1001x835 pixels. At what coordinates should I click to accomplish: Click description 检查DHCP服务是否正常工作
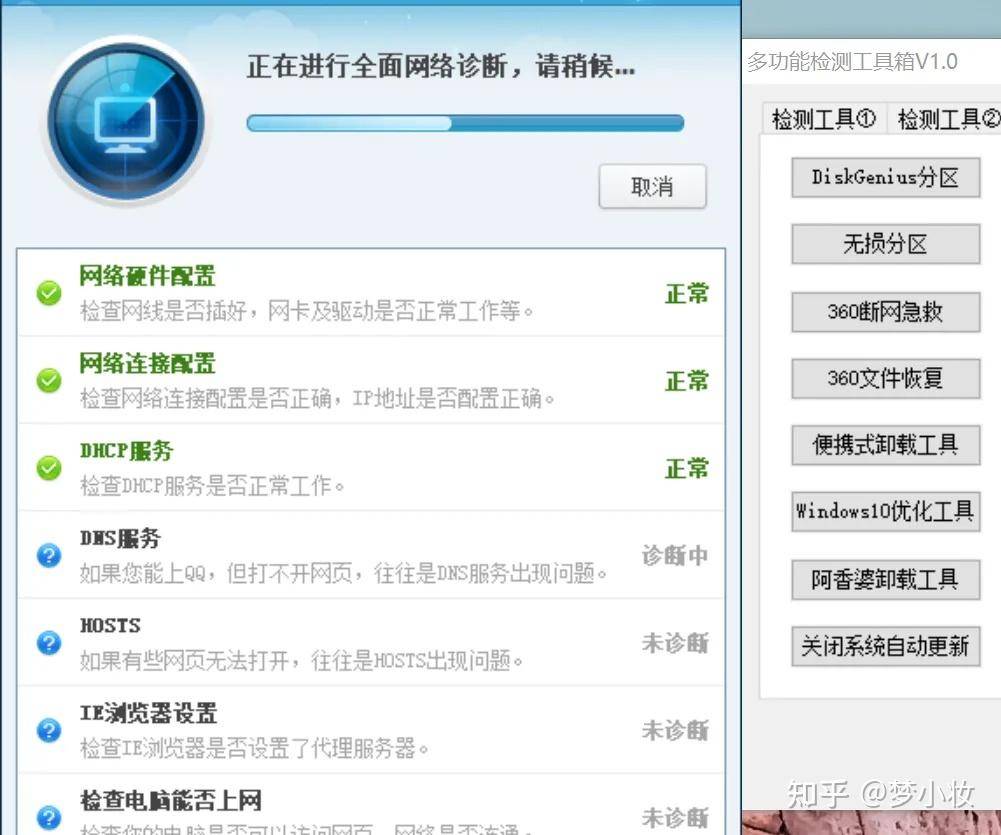pos(211,486)
